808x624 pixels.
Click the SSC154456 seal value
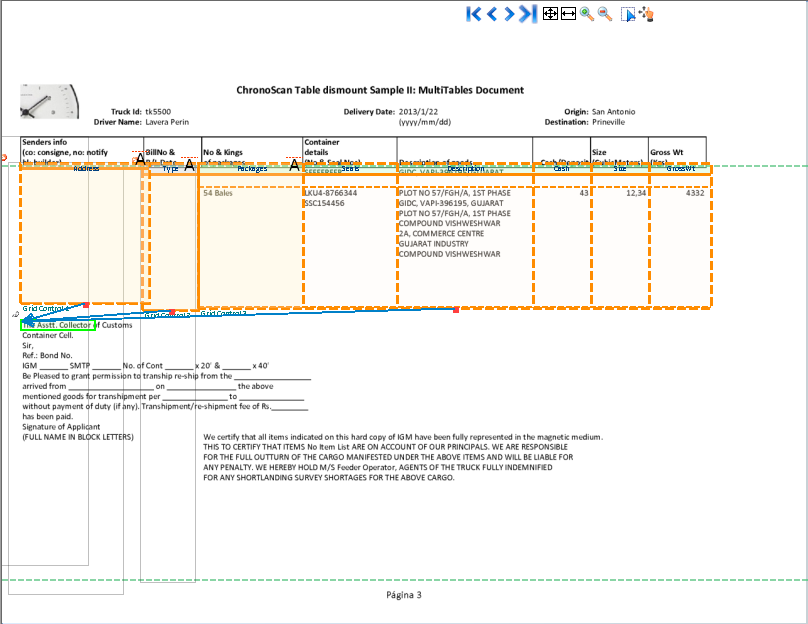tap(325, 203)
